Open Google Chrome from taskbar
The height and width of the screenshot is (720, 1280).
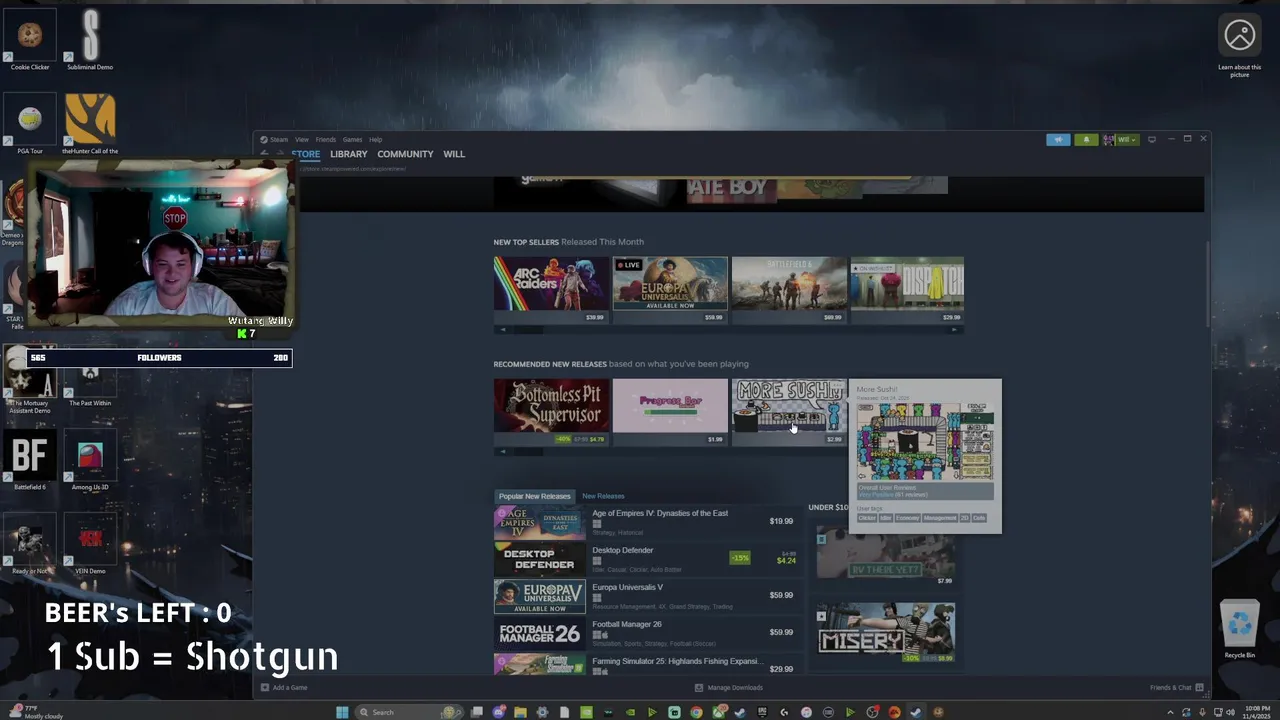[x=696, y=712]
